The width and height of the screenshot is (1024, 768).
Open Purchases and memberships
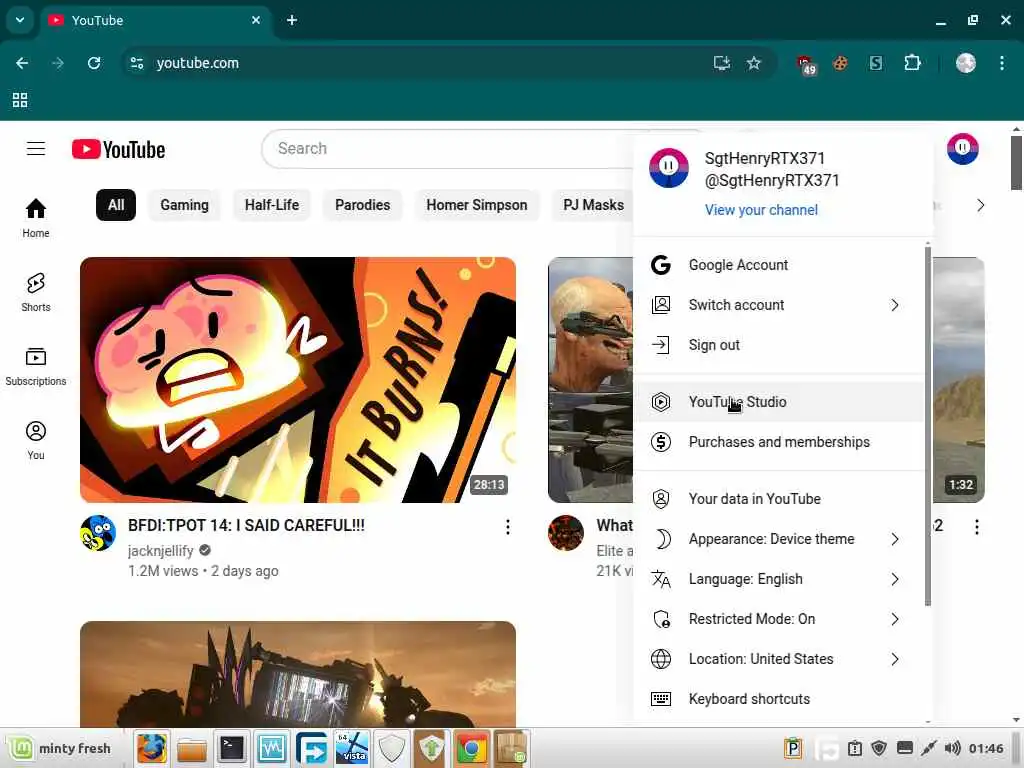point(778,442)
